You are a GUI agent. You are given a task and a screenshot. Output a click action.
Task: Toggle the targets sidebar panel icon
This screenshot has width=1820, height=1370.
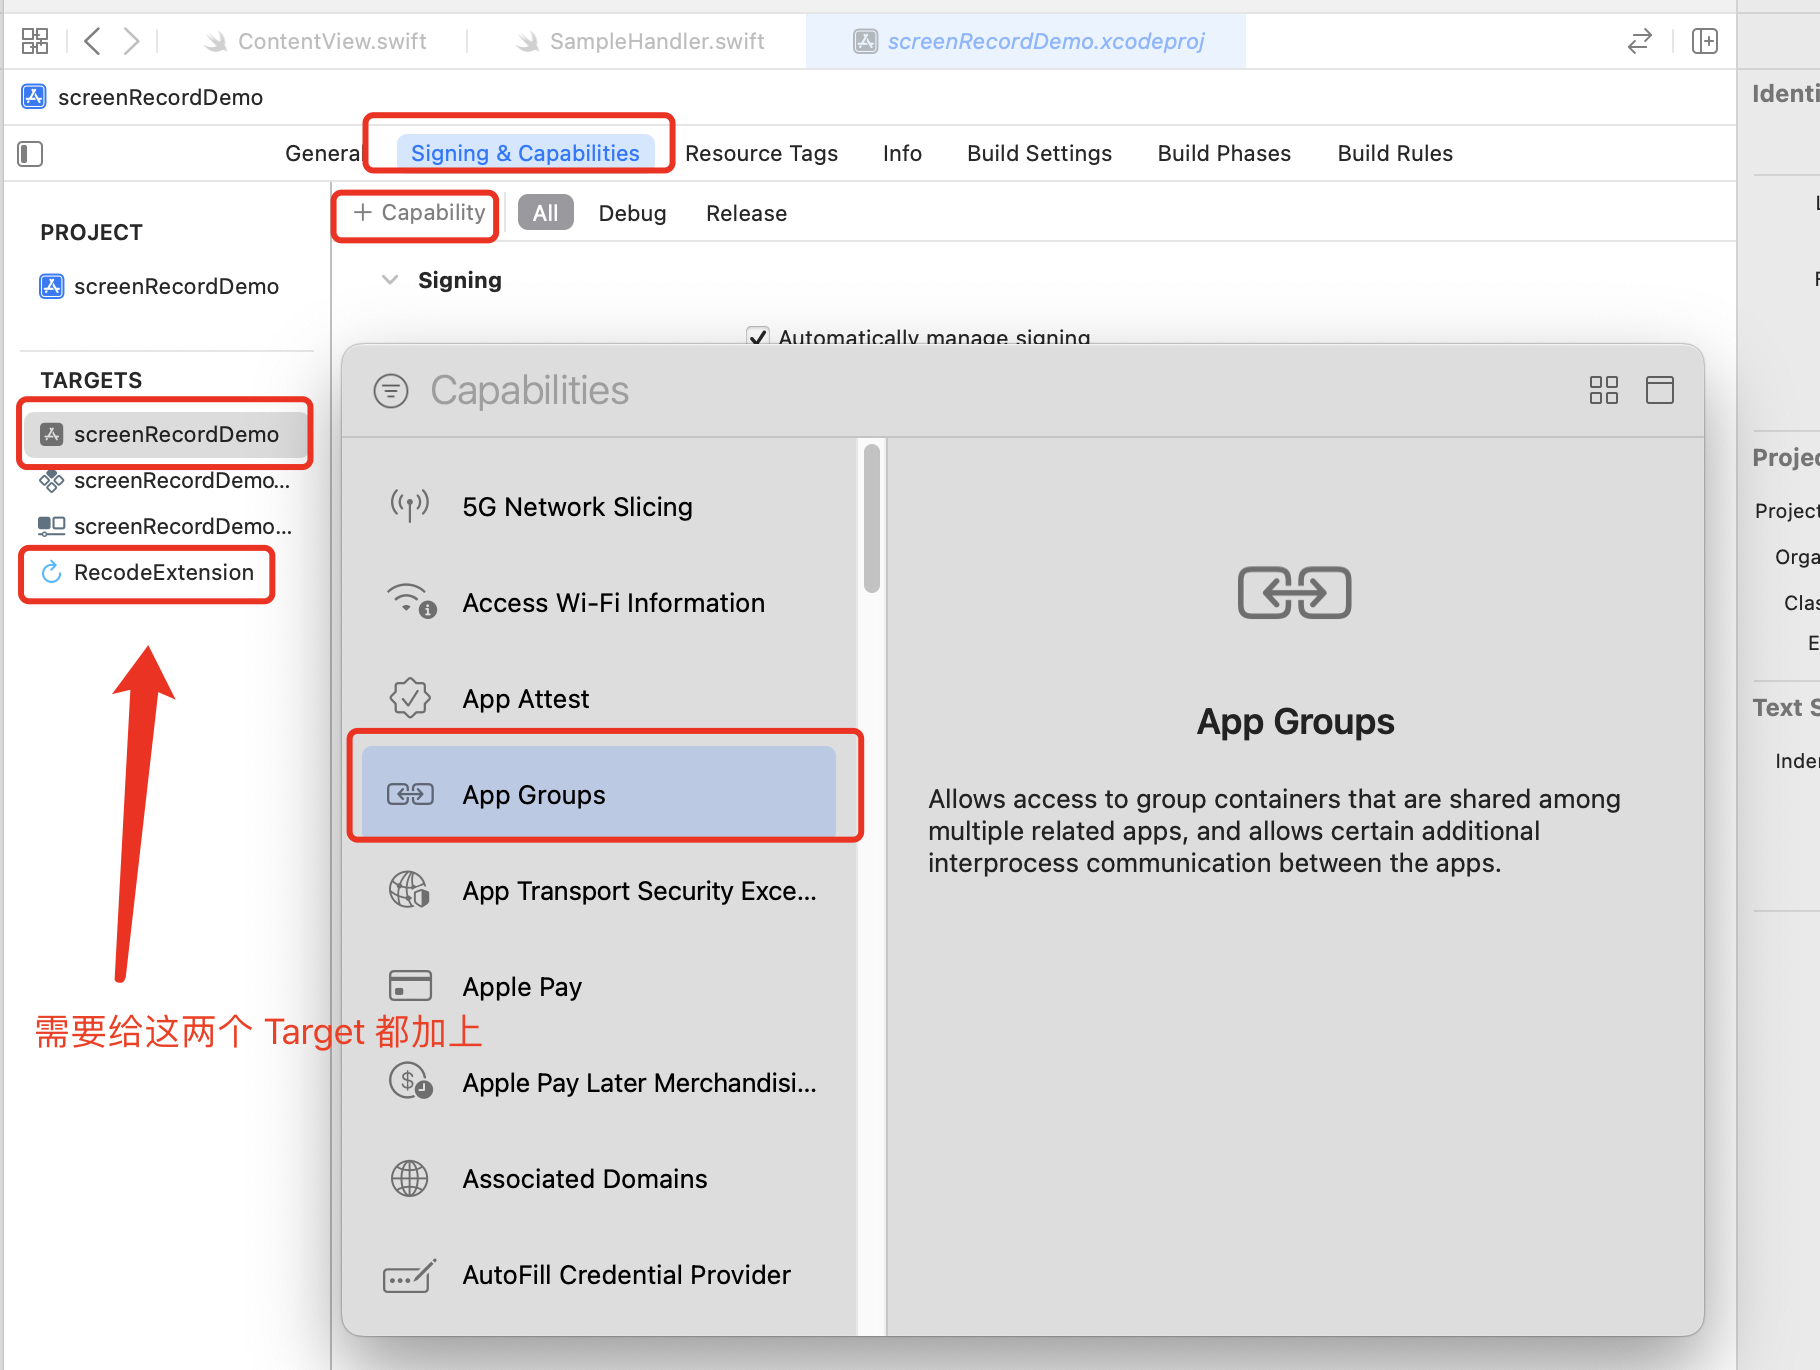[31, 154]
